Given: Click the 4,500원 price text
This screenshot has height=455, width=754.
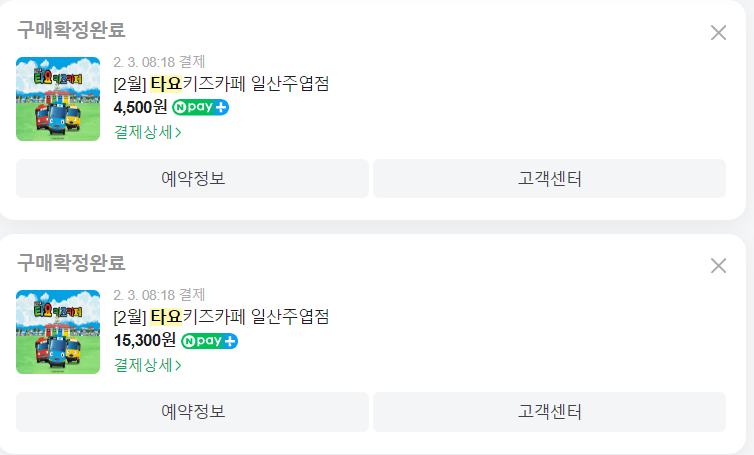Looking at the screenshot, I should [x=140, y=107].
